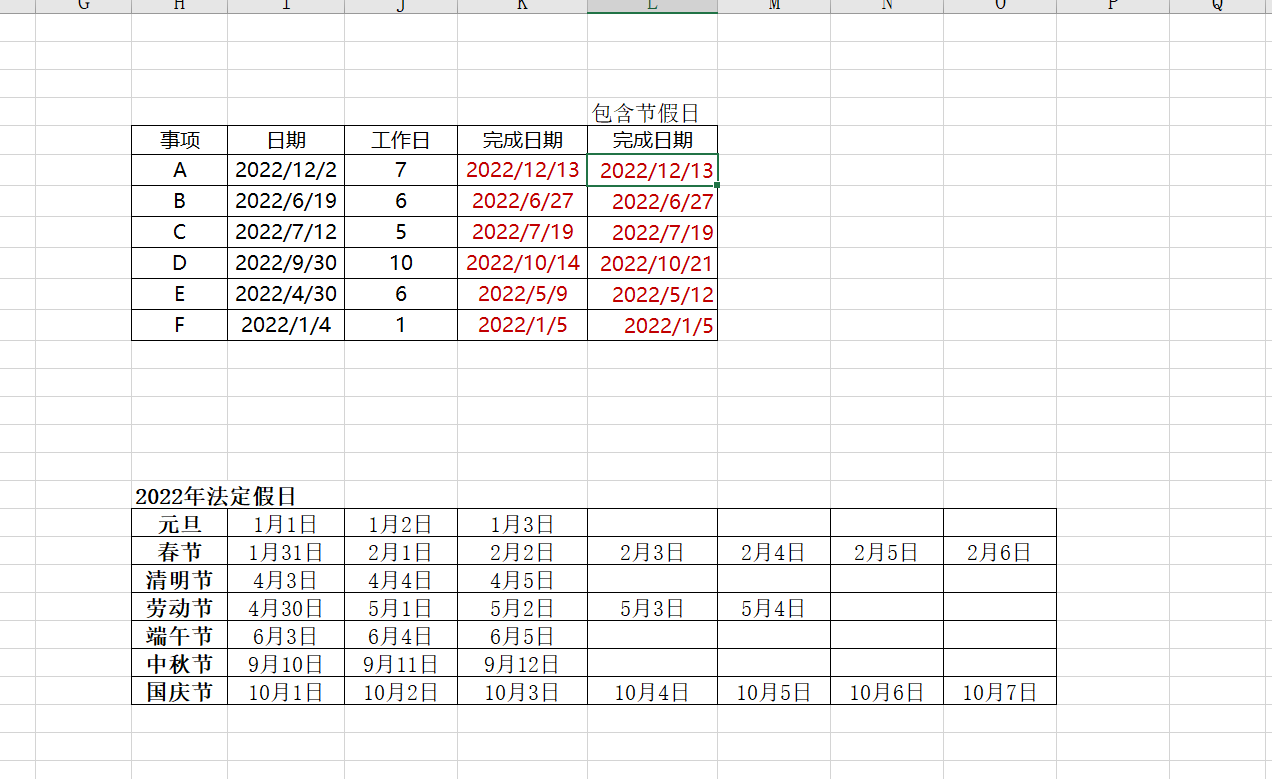
Task: Click 2022/7/19 directly right of workdays 5
Action: 522,232
